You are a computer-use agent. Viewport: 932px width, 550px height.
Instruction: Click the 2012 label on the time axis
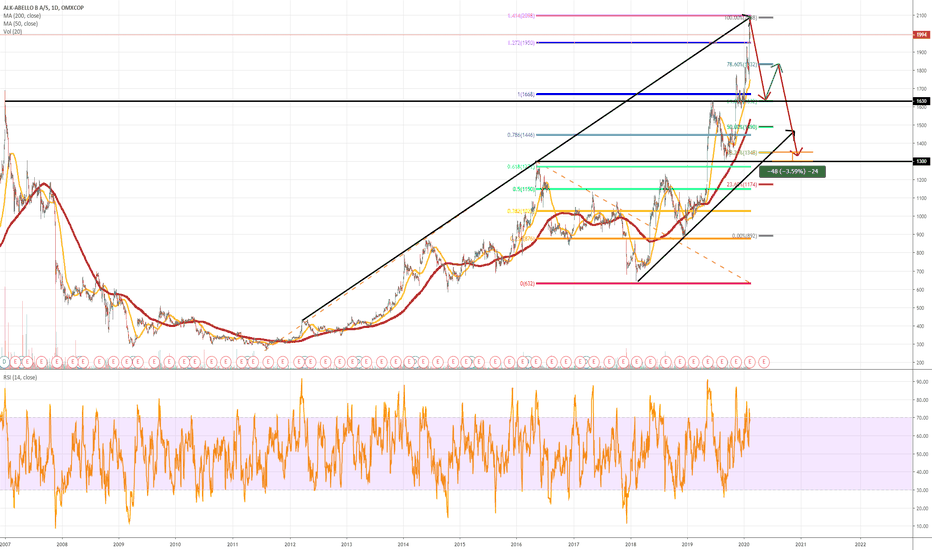tap(290, 544)
